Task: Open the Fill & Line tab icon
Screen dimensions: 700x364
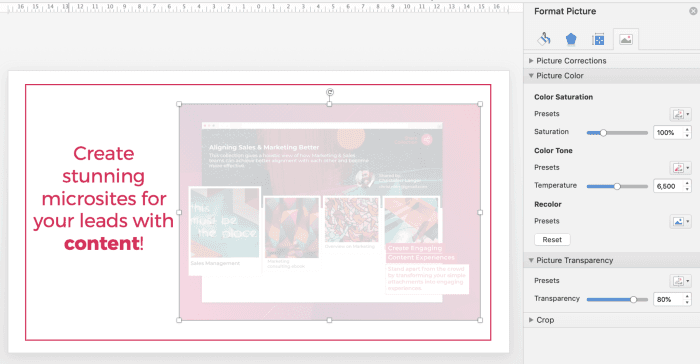Action: point(544,39)
